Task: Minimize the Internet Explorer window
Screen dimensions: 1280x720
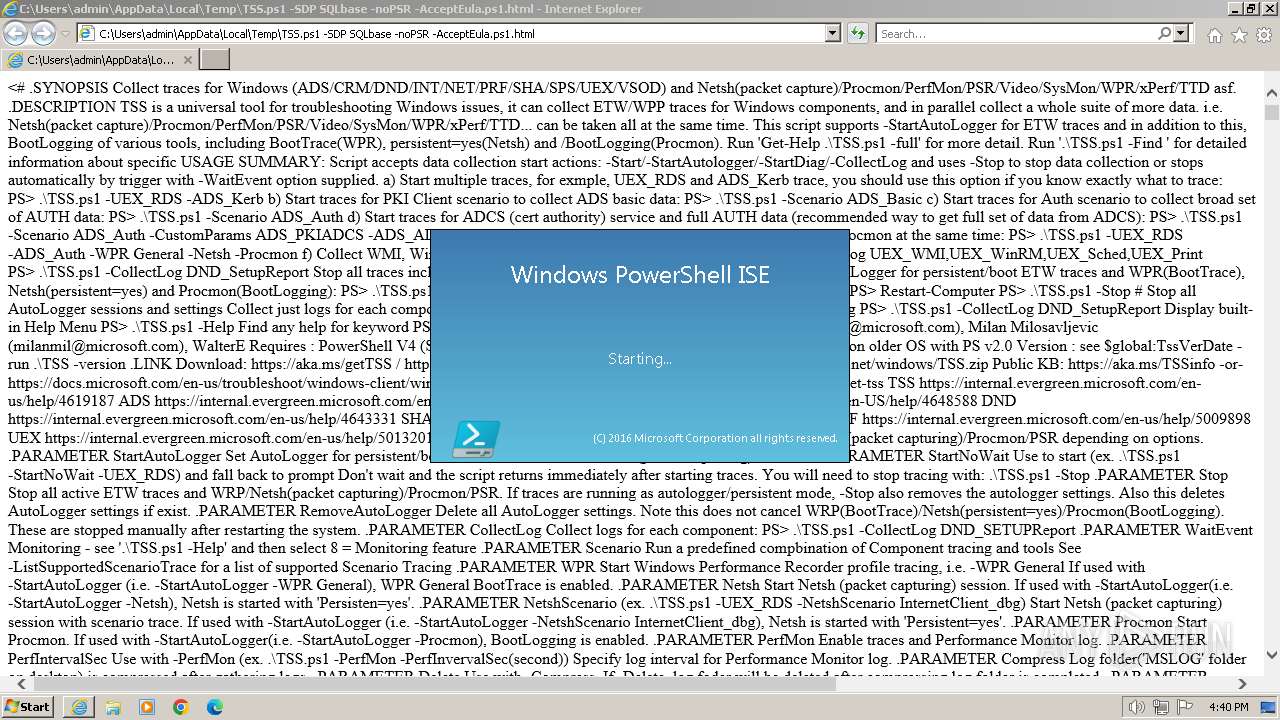Action: tap(1234, 9)
